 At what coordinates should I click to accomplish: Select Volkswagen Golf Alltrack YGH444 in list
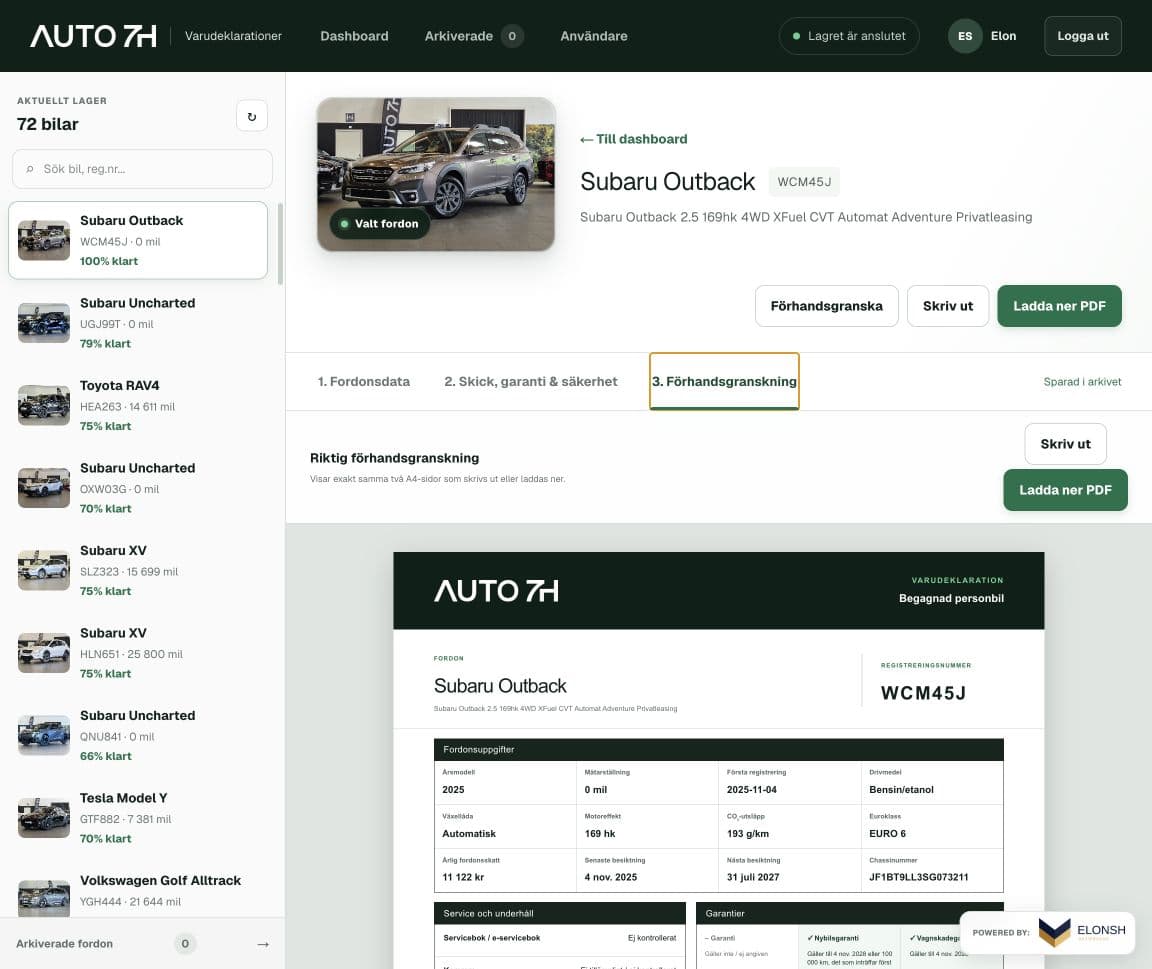pyautogui.click(x=138, y=891)
